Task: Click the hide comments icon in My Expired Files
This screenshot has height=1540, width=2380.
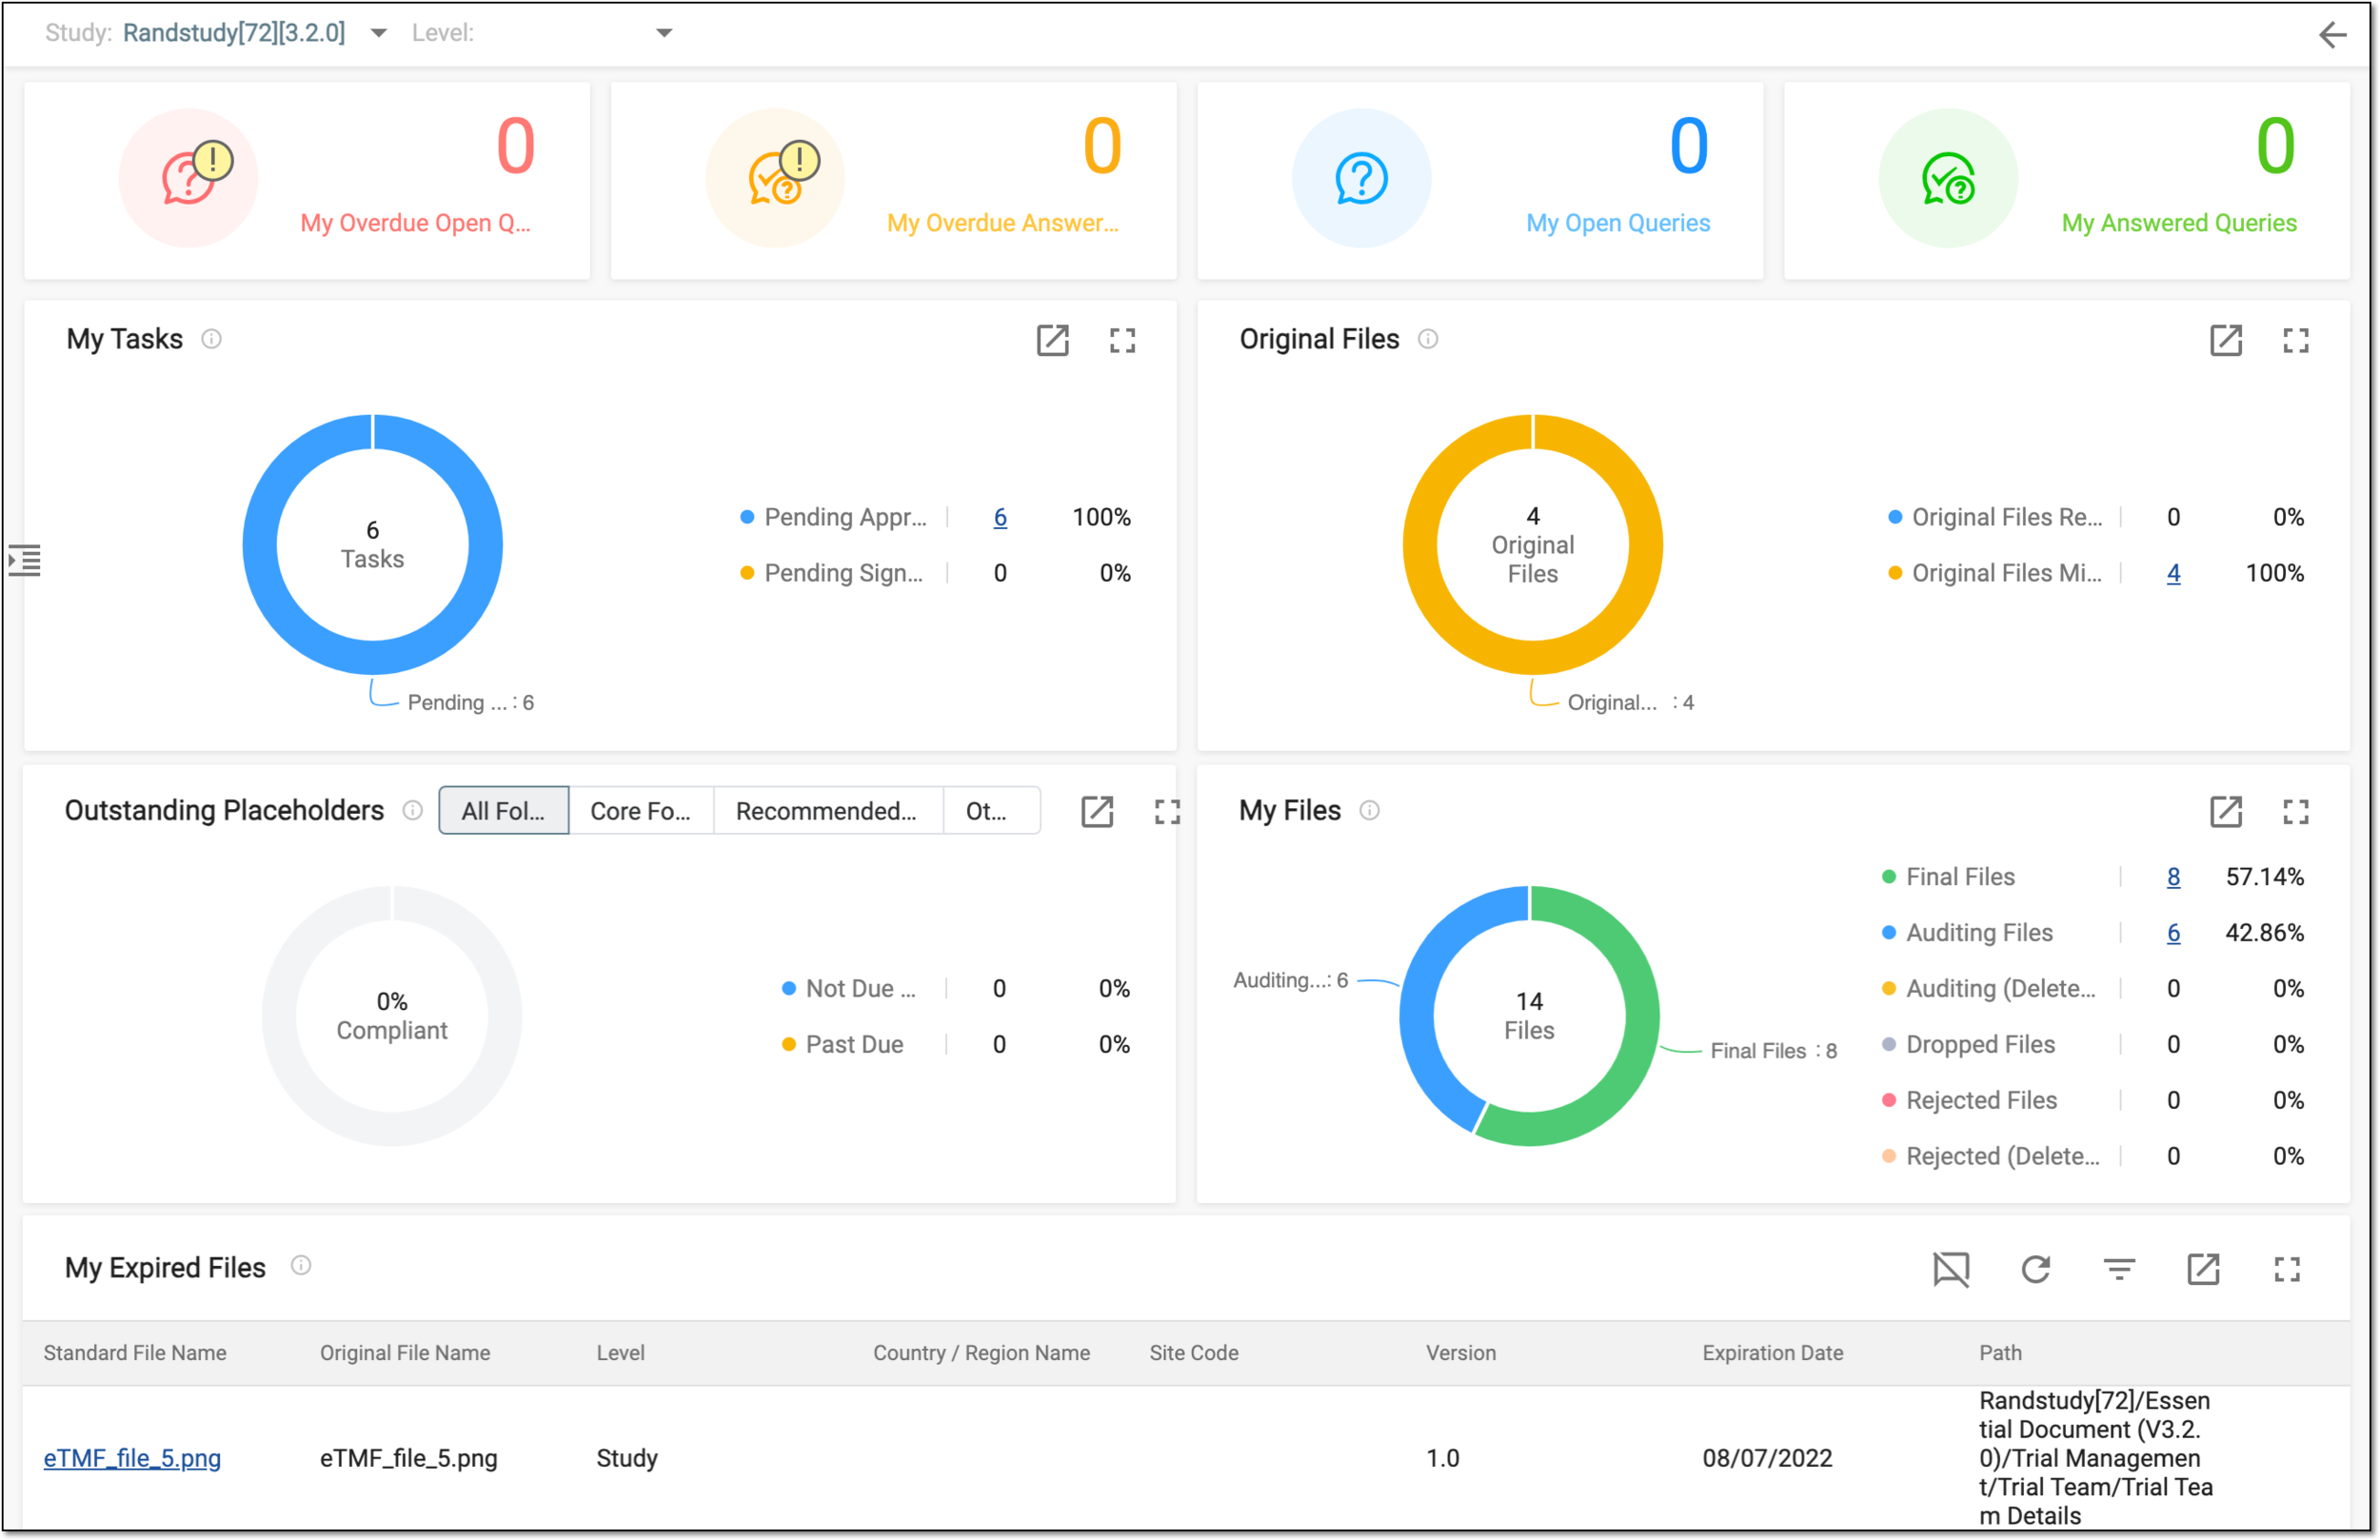Action: tap(1950, 1269)
